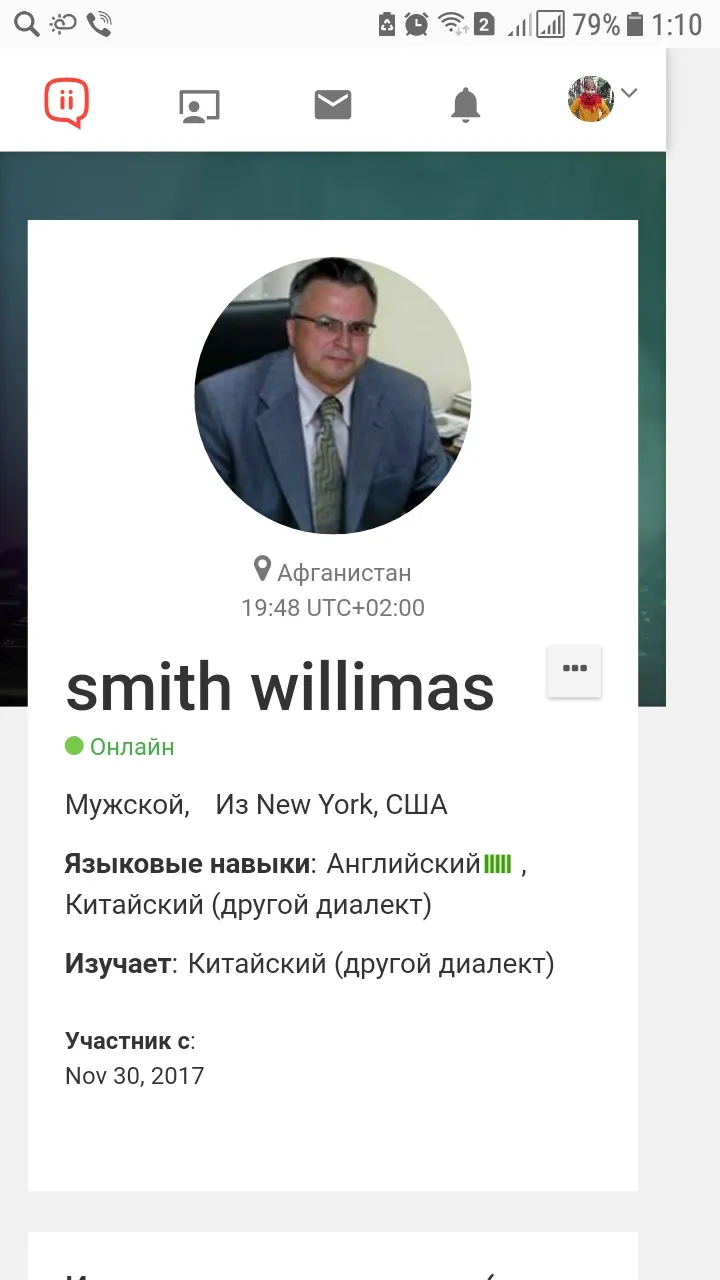Tap the user avatar in the header
The width and height of the screenshot is (720, 1280).
point(591,99)
